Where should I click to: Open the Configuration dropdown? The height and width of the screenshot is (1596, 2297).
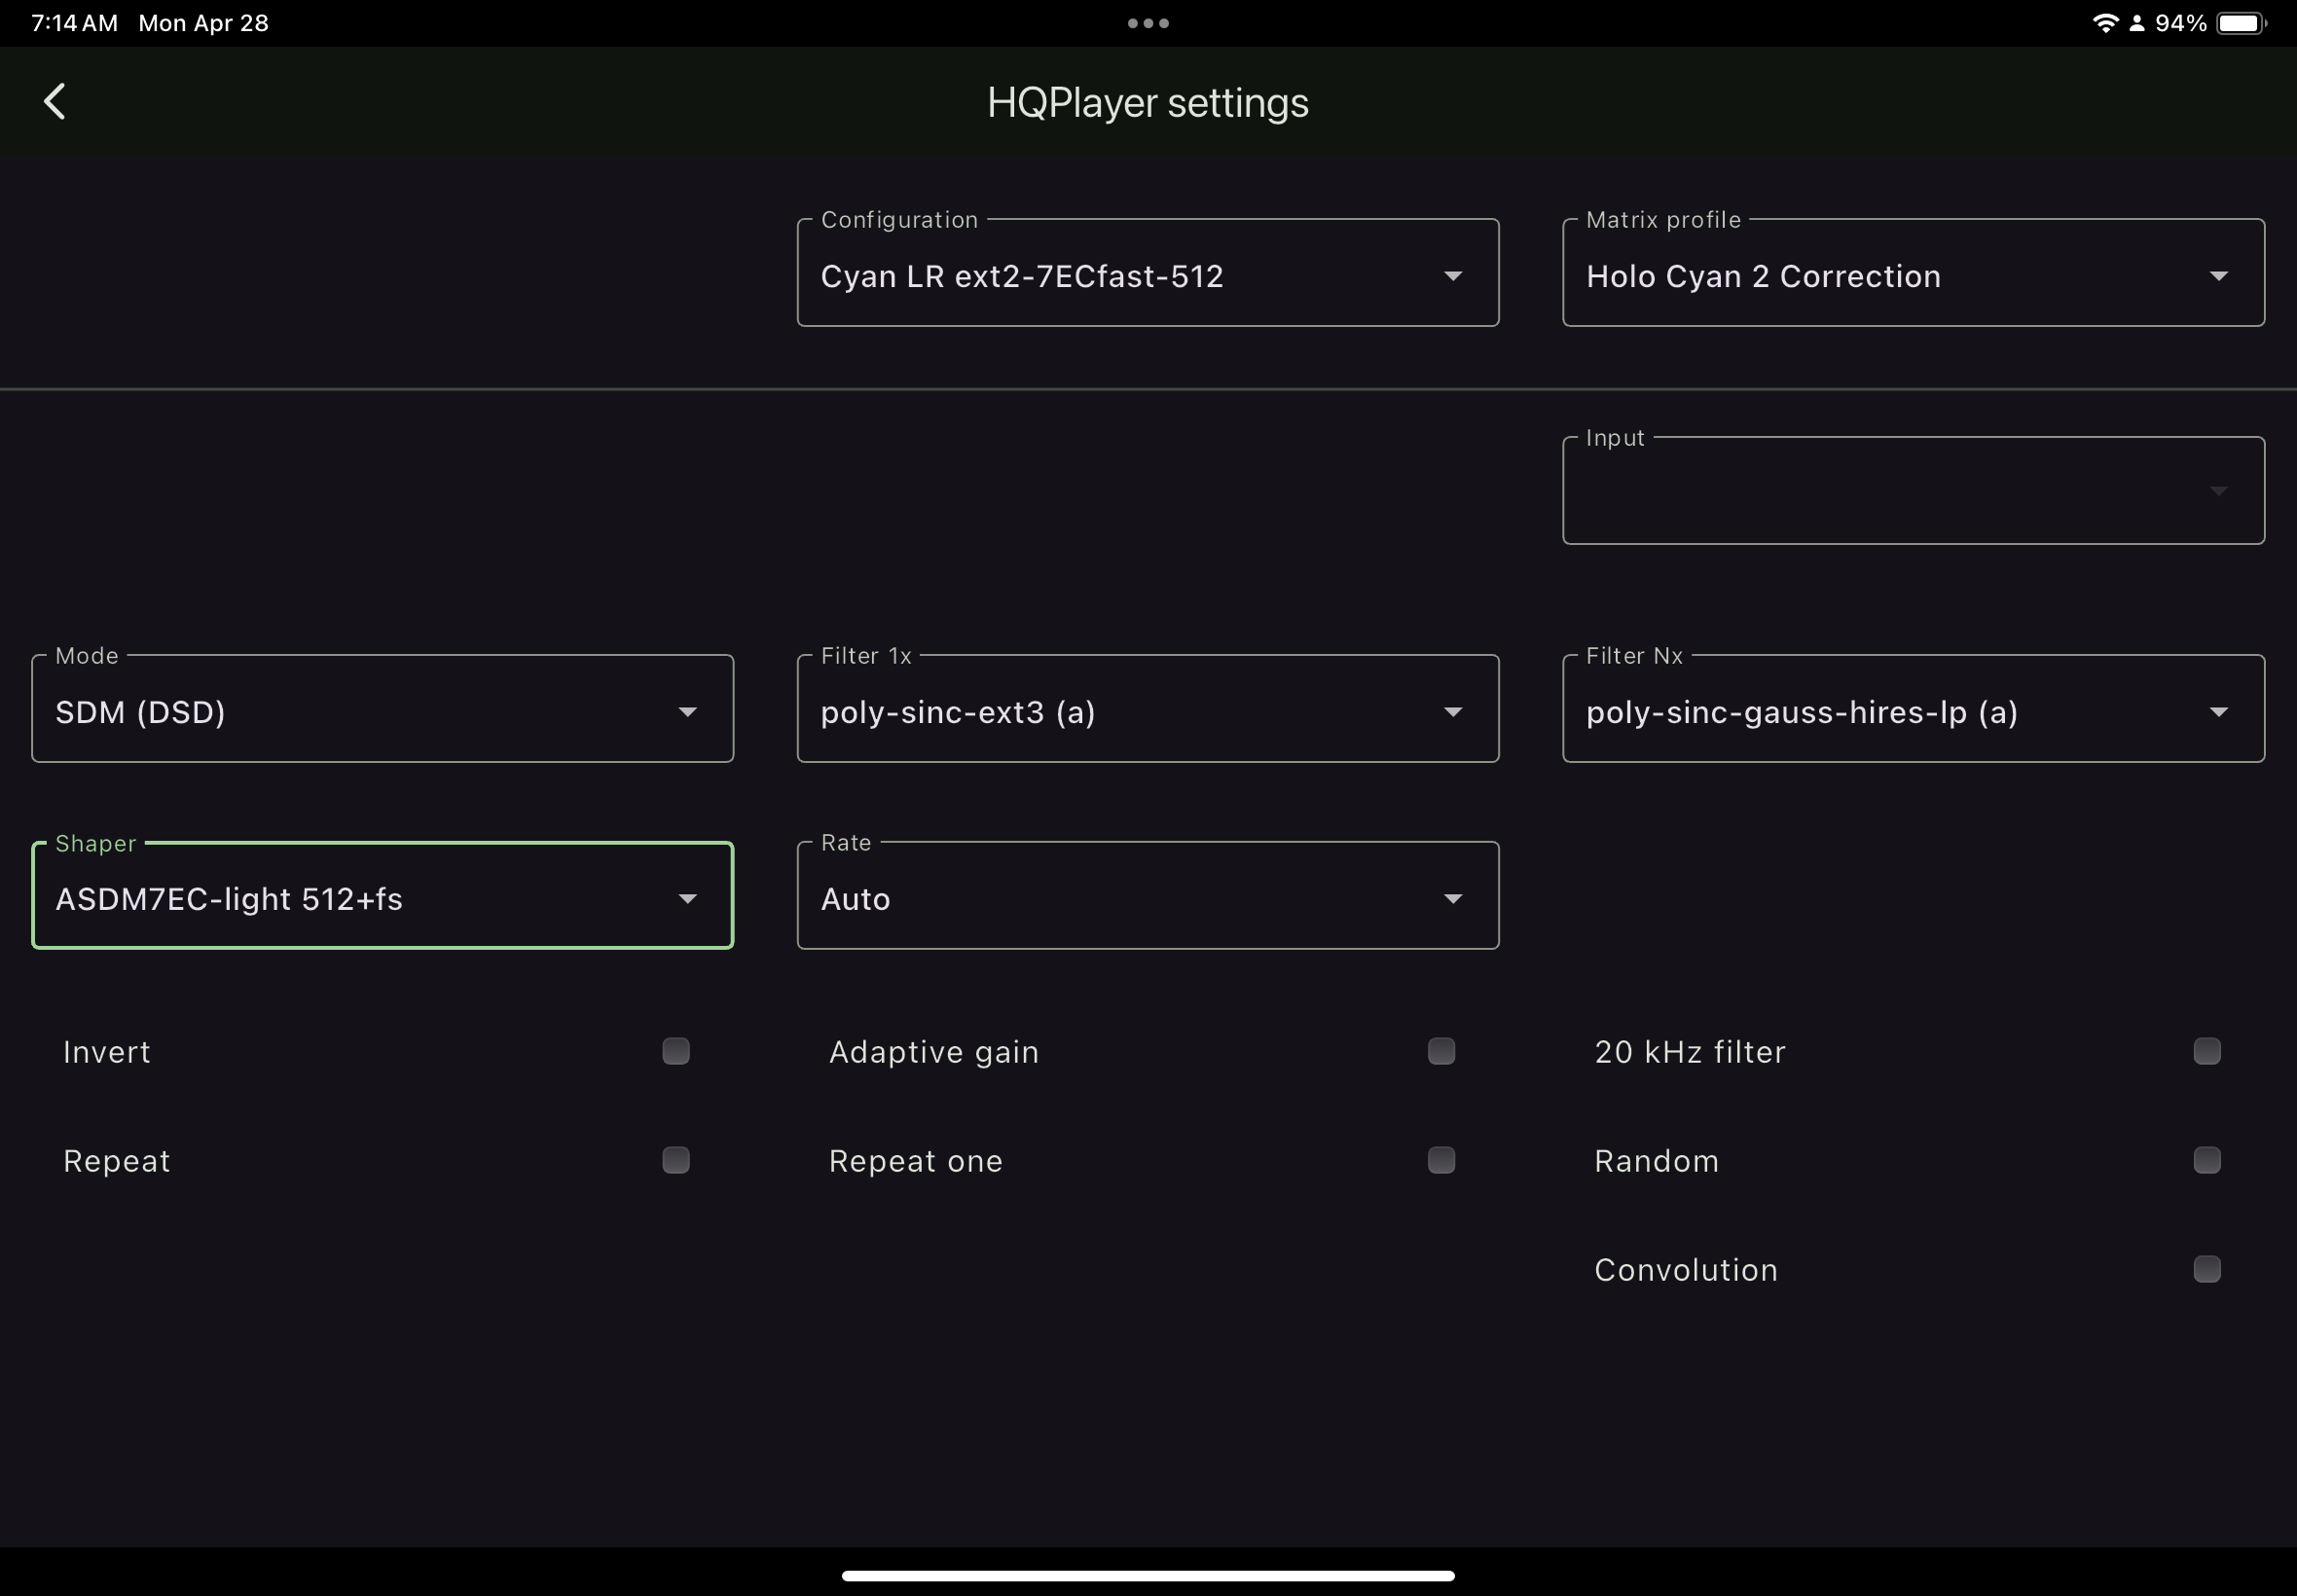[x=1147, y=275]
